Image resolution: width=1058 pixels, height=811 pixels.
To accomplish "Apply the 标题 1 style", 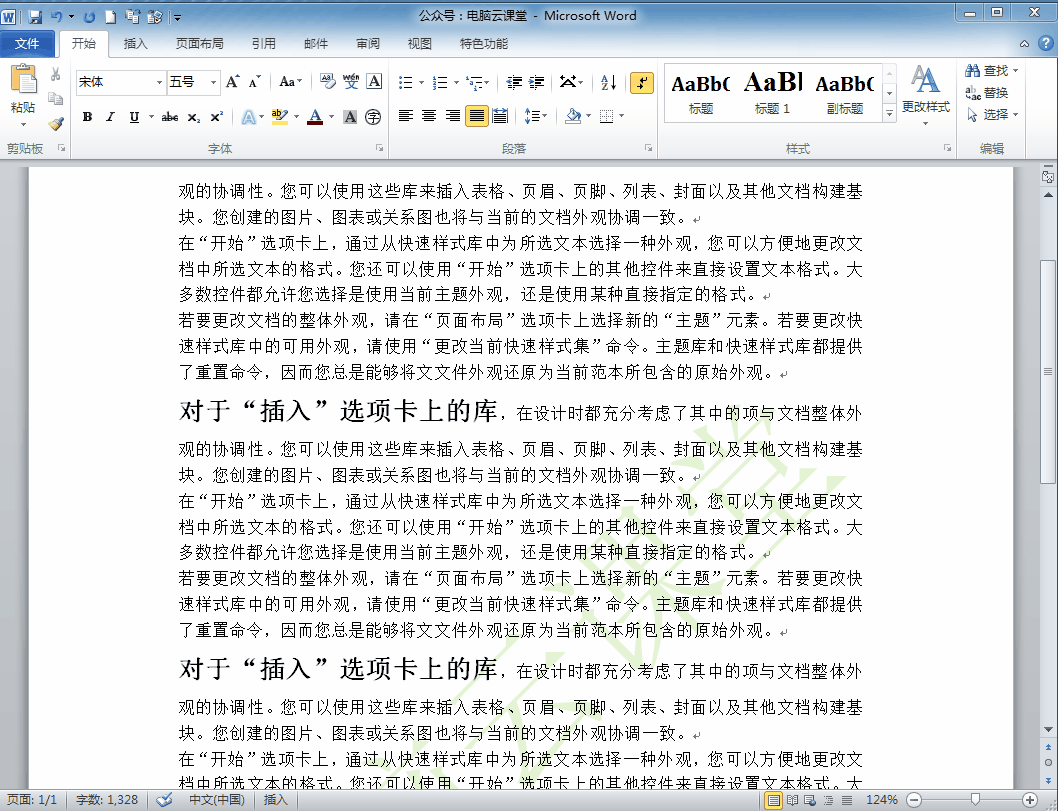I will (x=772, y=93).
